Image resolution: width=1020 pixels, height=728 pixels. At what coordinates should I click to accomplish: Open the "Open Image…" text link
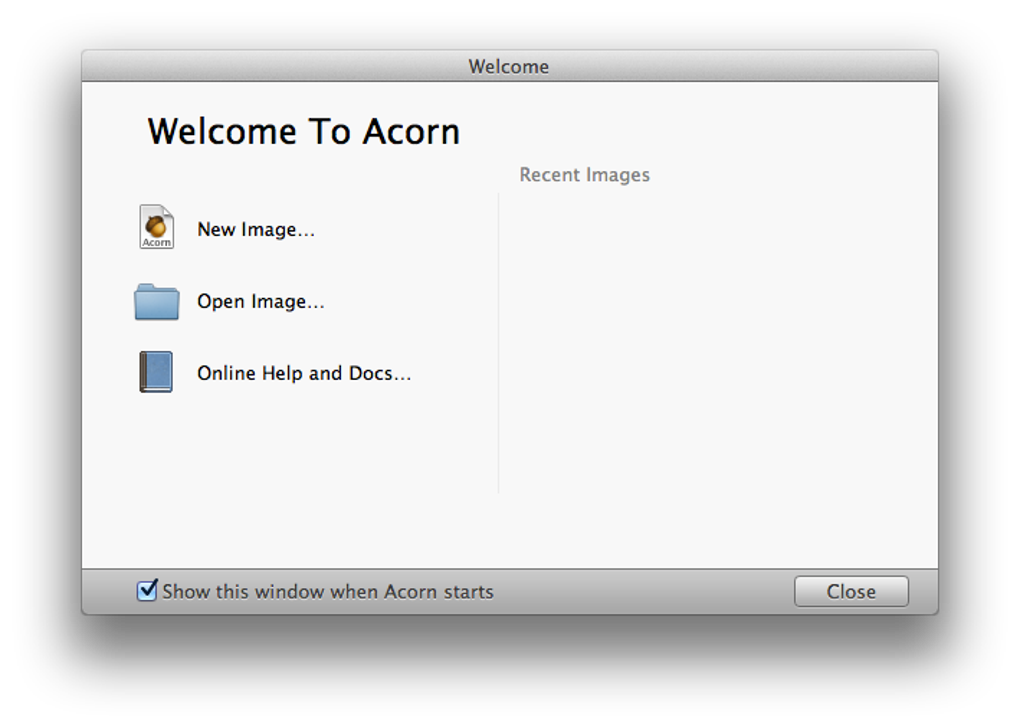pos(261,302)
